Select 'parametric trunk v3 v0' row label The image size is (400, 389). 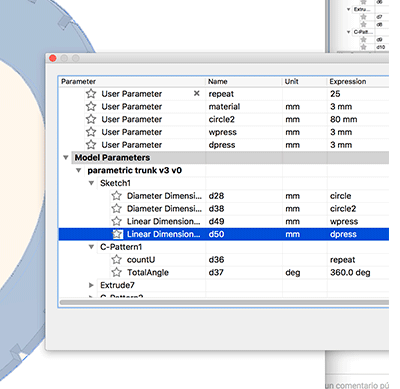tap(135, 170)
